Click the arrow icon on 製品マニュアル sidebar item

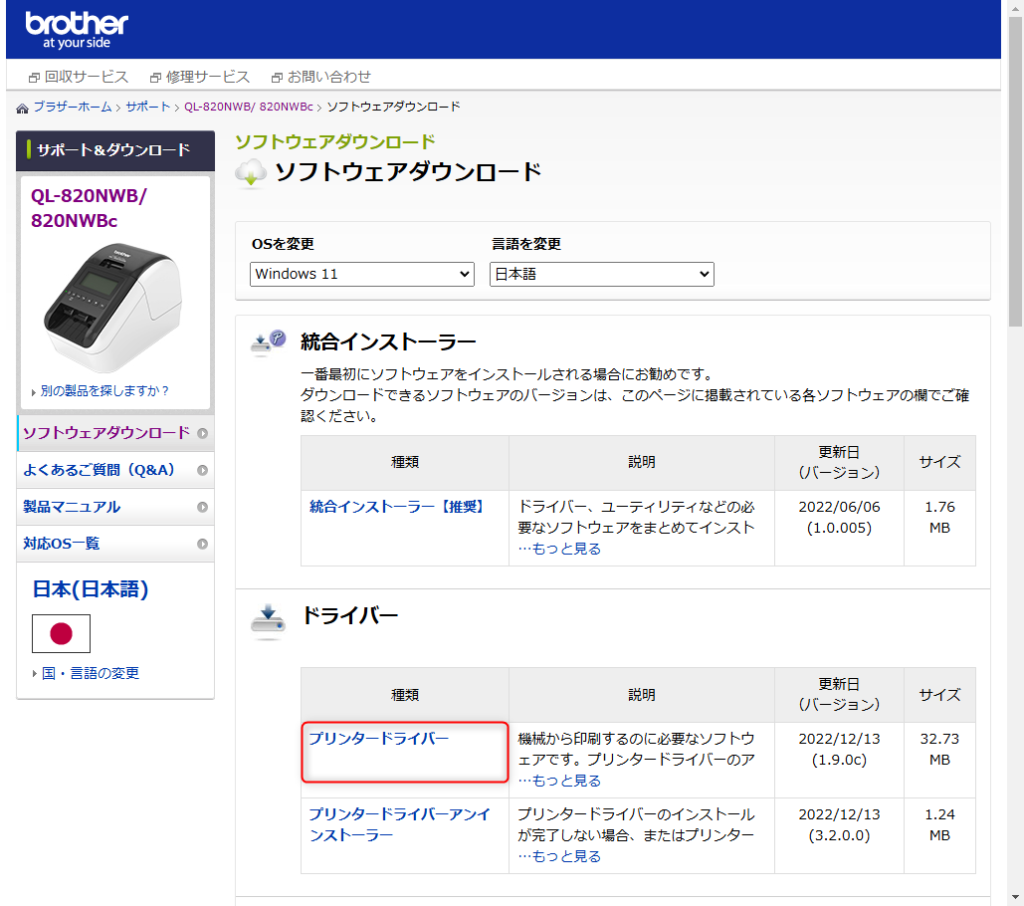[x=202, y=507]
